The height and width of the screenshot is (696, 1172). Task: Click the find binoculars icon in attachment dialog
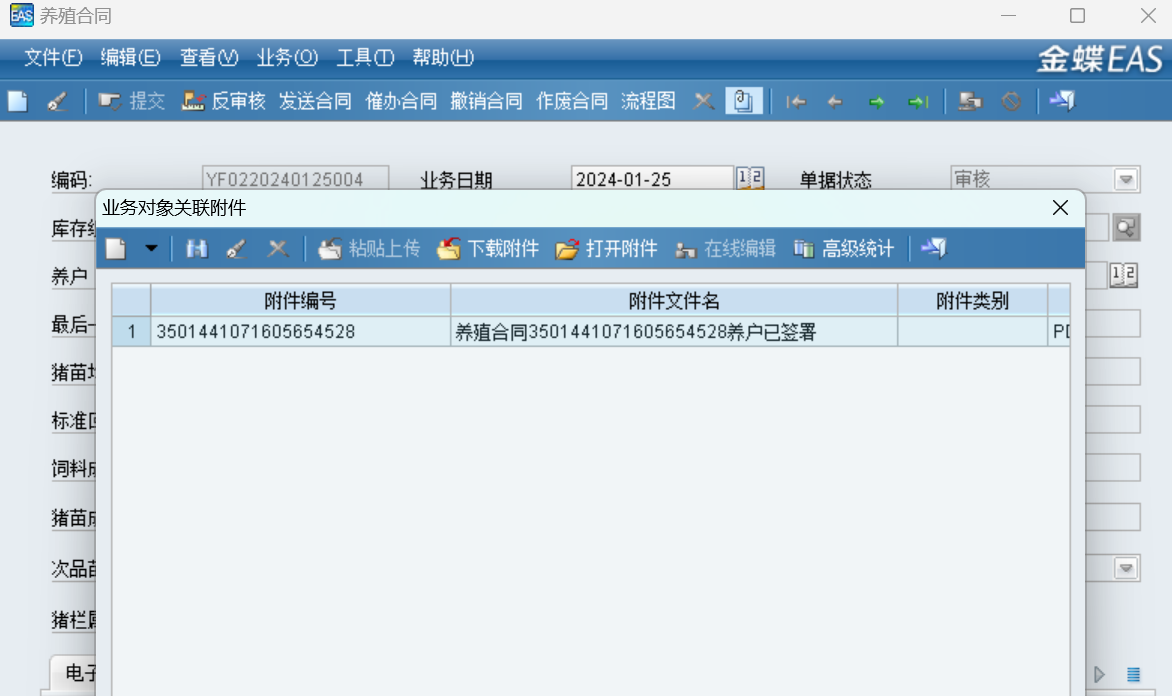pos(197,249)
